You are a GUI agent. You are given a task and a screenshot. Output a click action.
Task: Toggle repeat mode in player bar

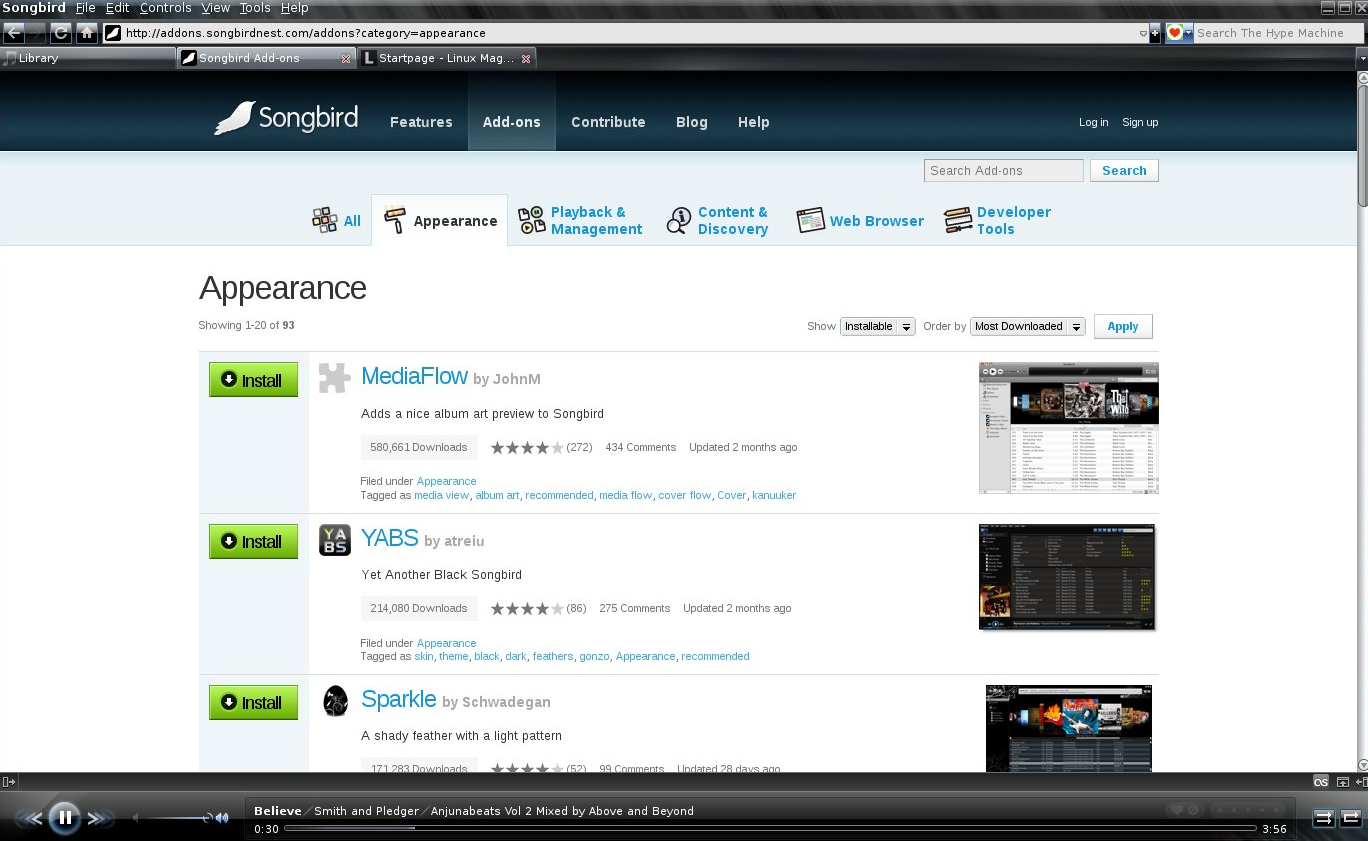1350,818
